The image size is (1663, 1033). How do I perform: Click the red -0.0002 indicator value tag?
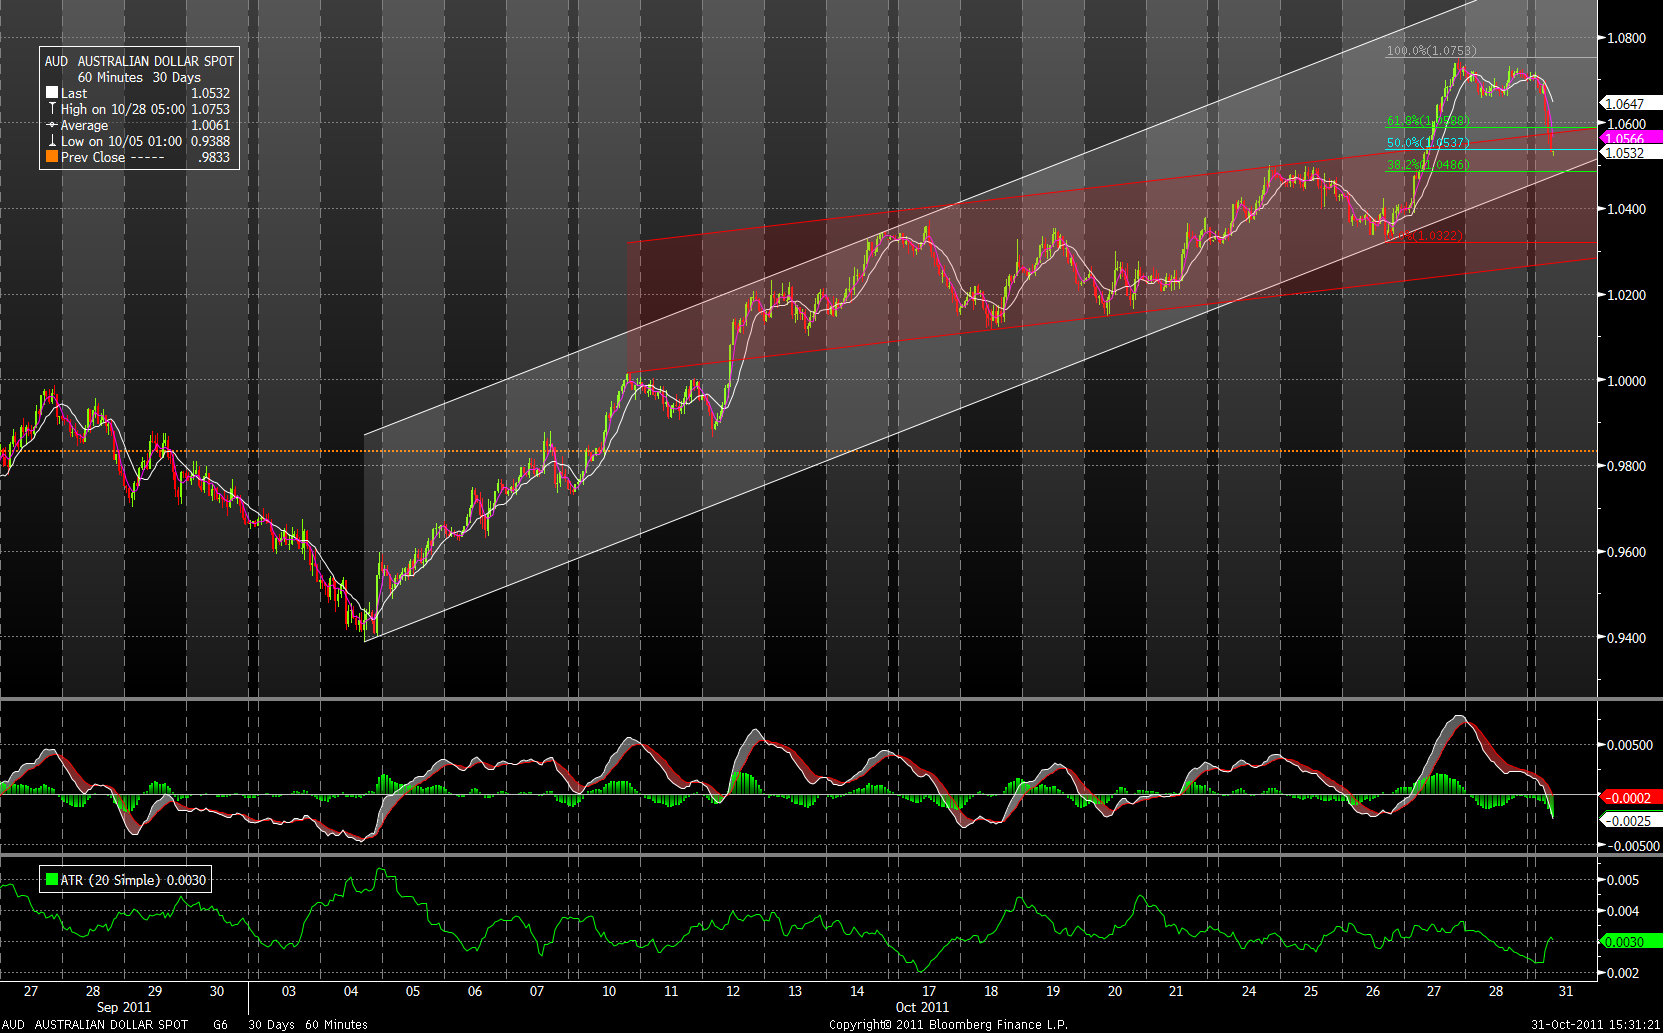[x=1632, y=798]
